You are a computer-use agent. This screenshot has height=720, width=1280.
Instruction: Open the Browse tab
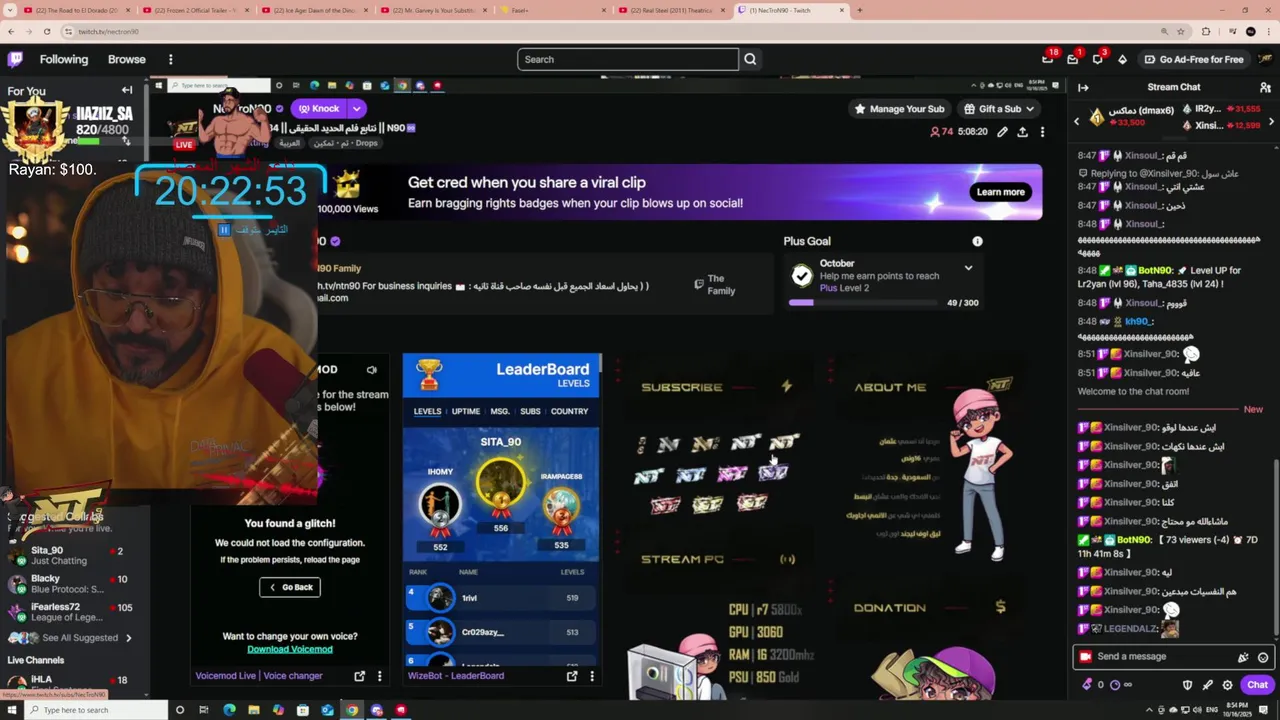point(127,59)
